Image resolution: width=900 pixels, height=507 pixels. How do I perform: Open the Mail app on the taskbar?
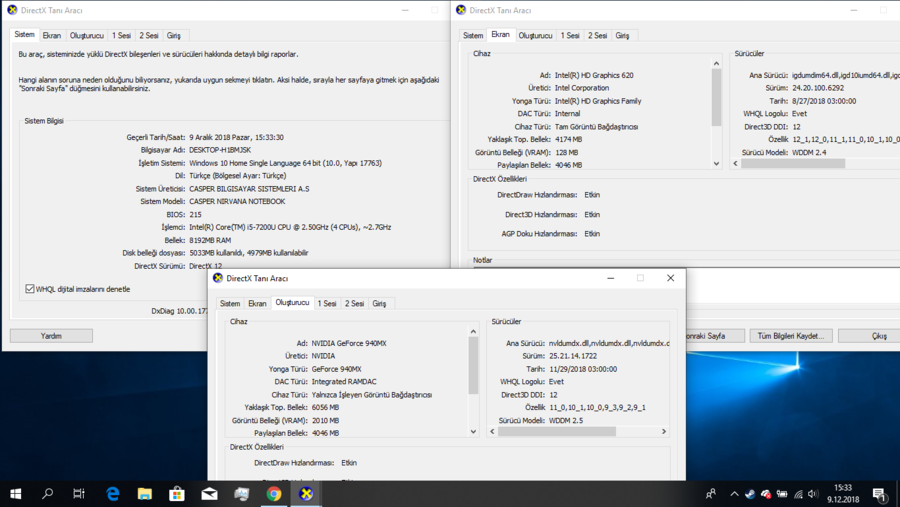(209, 494)
